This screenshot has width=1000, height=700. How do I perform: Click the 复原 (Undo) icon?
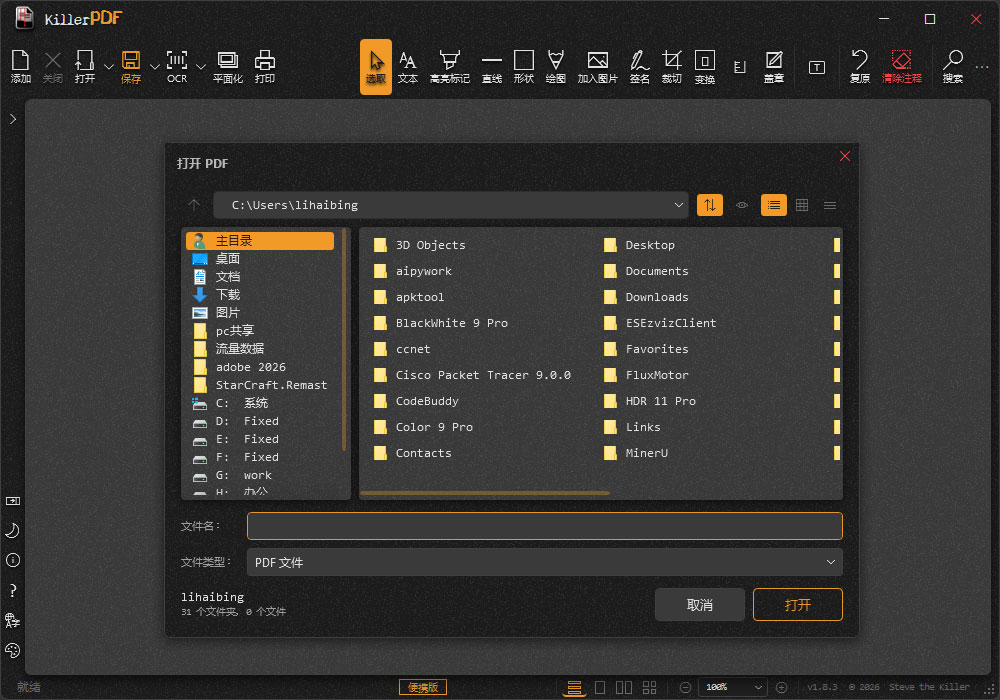click(860, 66)
